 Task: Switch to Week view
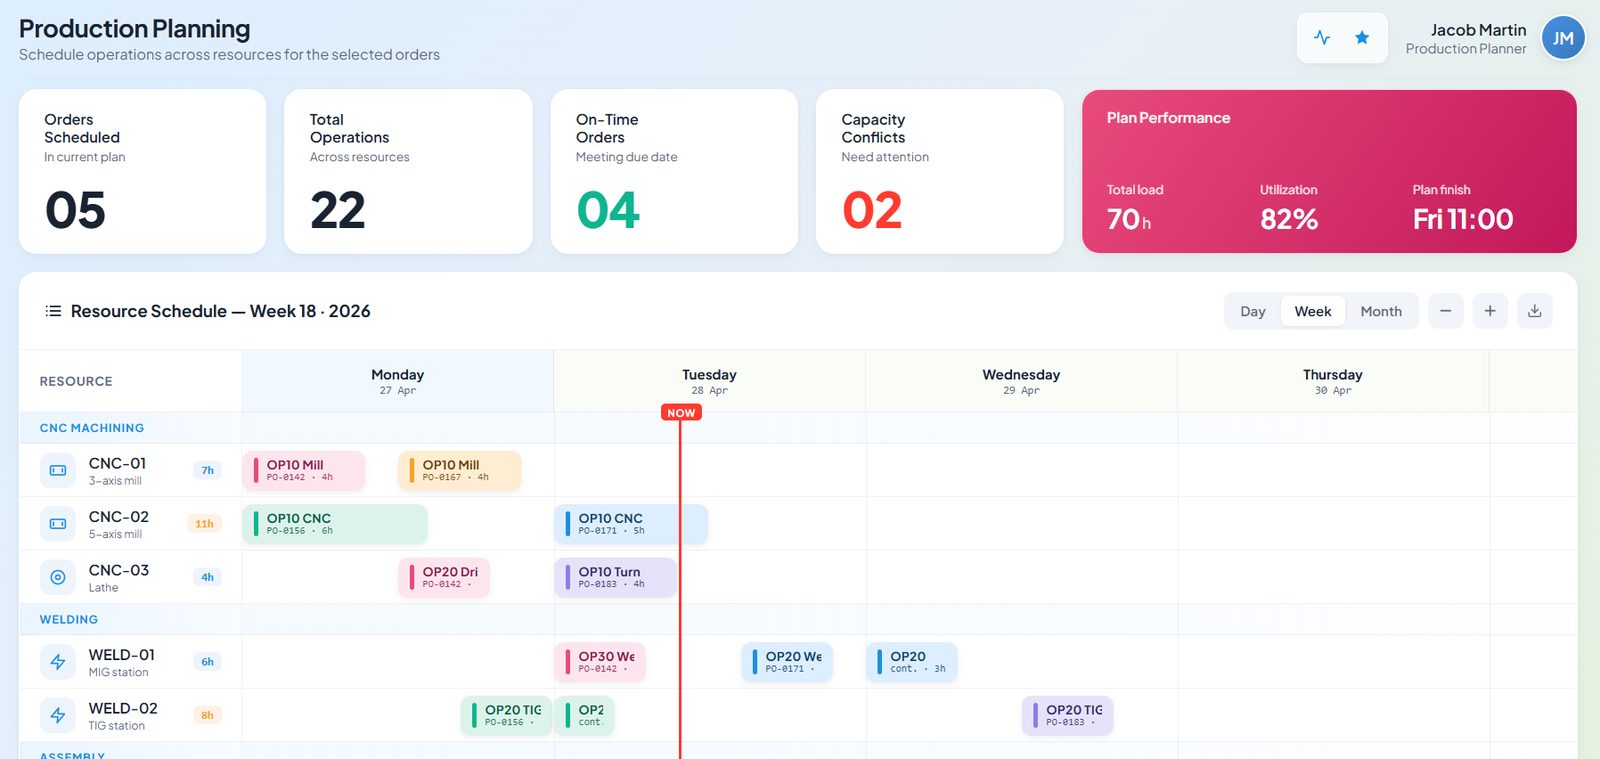tap(1313, 311)
